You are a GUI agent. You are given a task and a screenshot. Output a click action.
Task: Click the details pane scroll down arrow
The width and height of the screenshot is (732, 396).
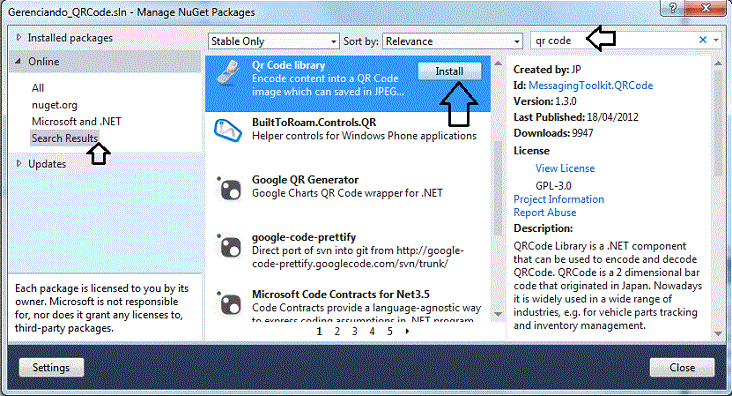click(718, 333)
